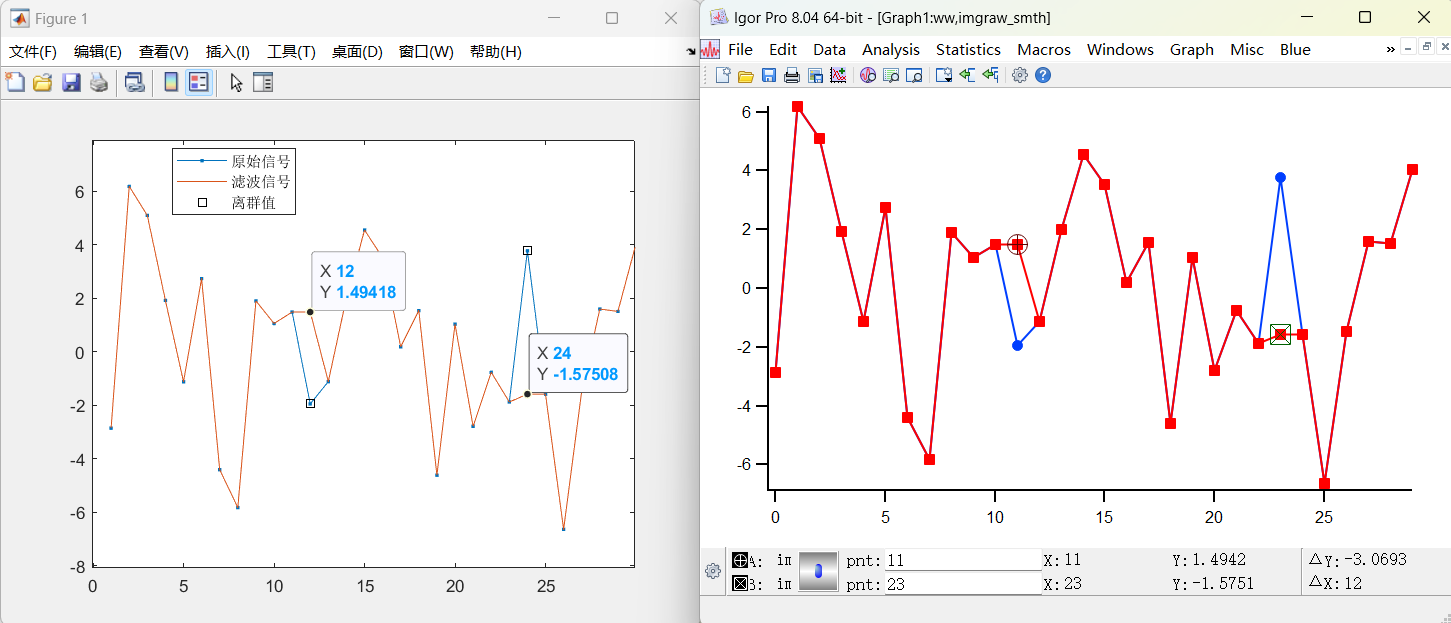Click the second green arrow icon in the Igor toolbar
1451x623 pixels.
990,75
